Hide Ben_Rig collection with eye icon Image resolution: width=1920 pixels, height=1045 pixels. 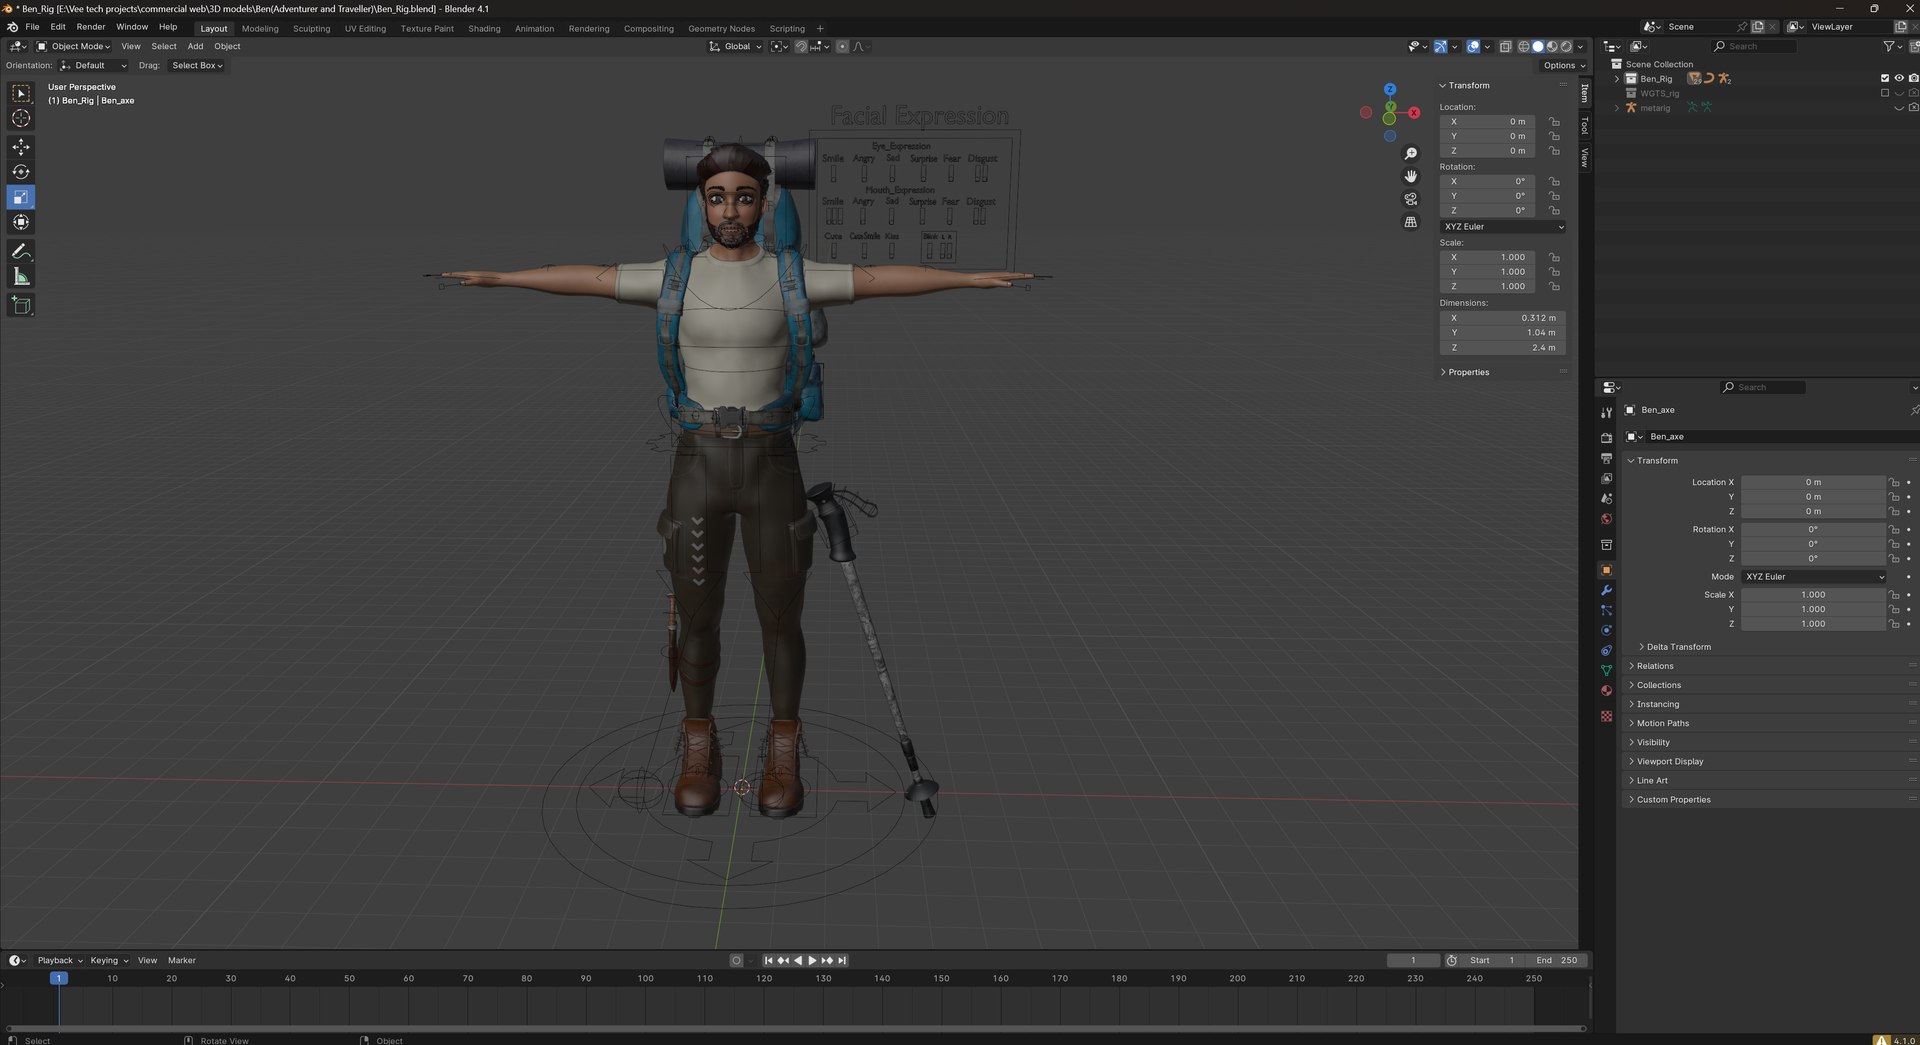pos(1899,78)
